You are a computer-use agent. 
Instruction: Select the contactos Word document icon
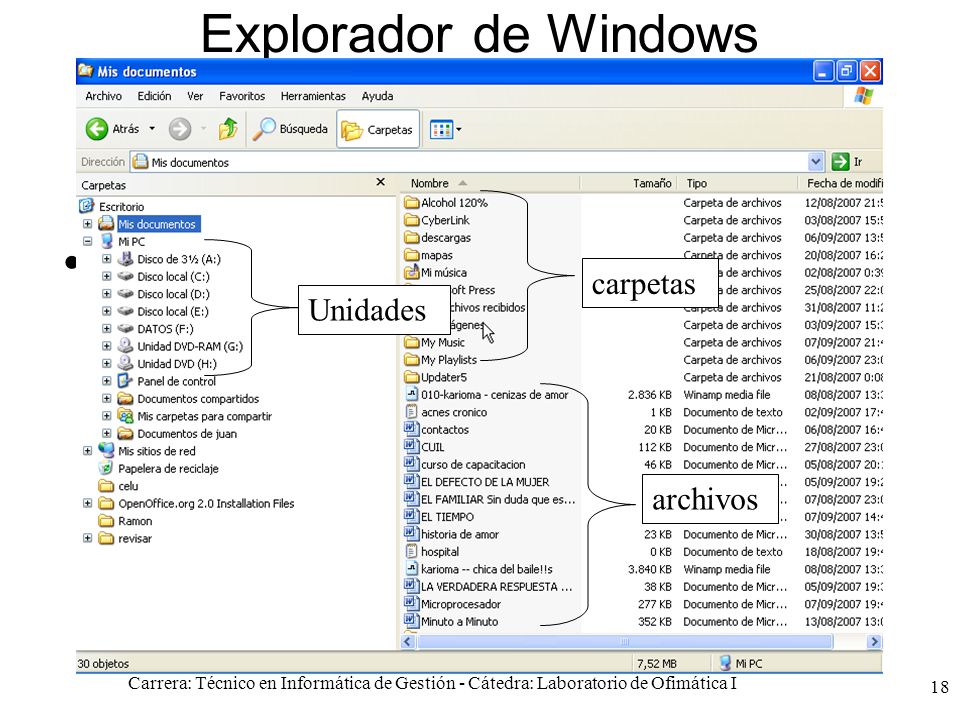click(x=411, y=429)
